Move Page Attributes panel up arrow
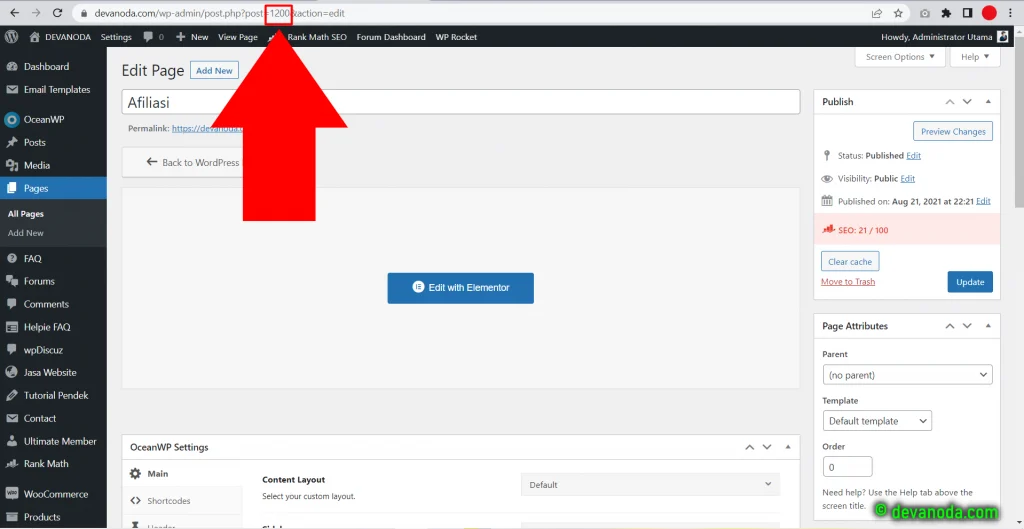The image size is (1024, 529). [950, 326]
